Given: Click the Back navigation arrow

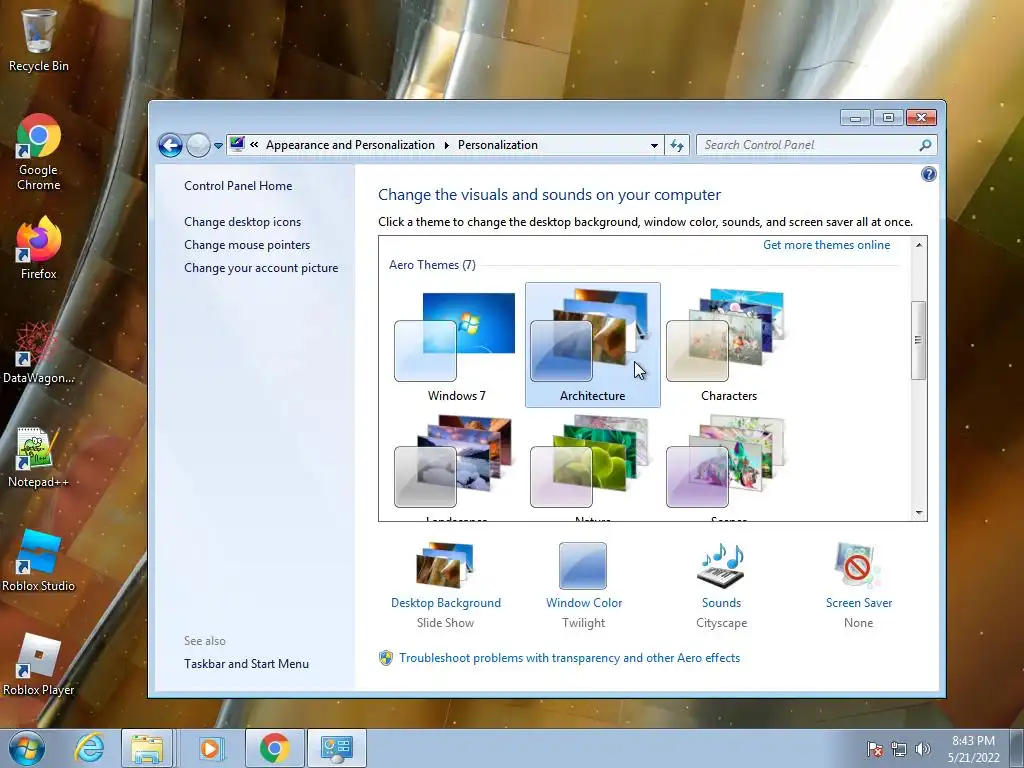Looking at the screenshot, I should (170, 145).
